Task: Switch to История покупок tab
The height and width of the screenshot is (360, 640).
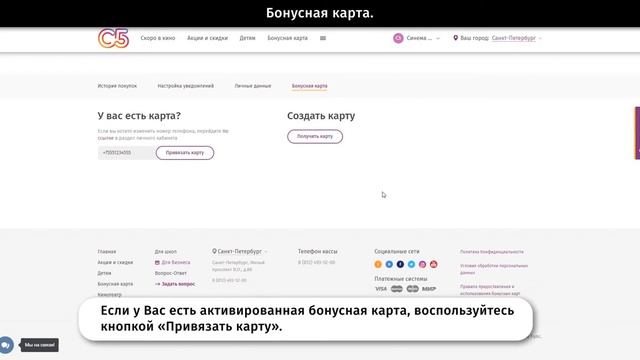Action: tap(117, 86)
